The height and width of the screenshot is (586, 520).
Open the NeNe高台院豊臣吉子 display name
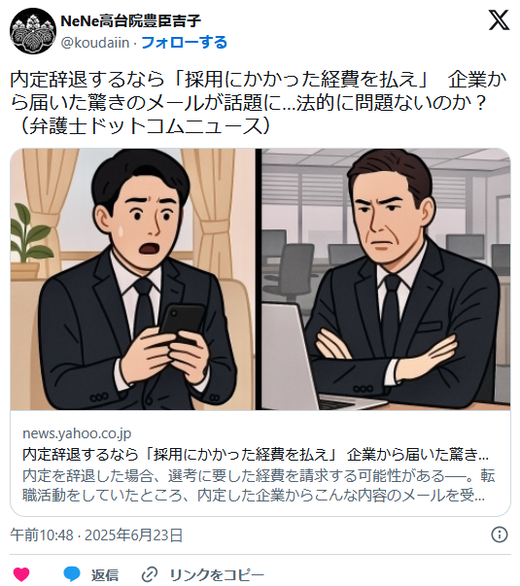coord(130,21)
